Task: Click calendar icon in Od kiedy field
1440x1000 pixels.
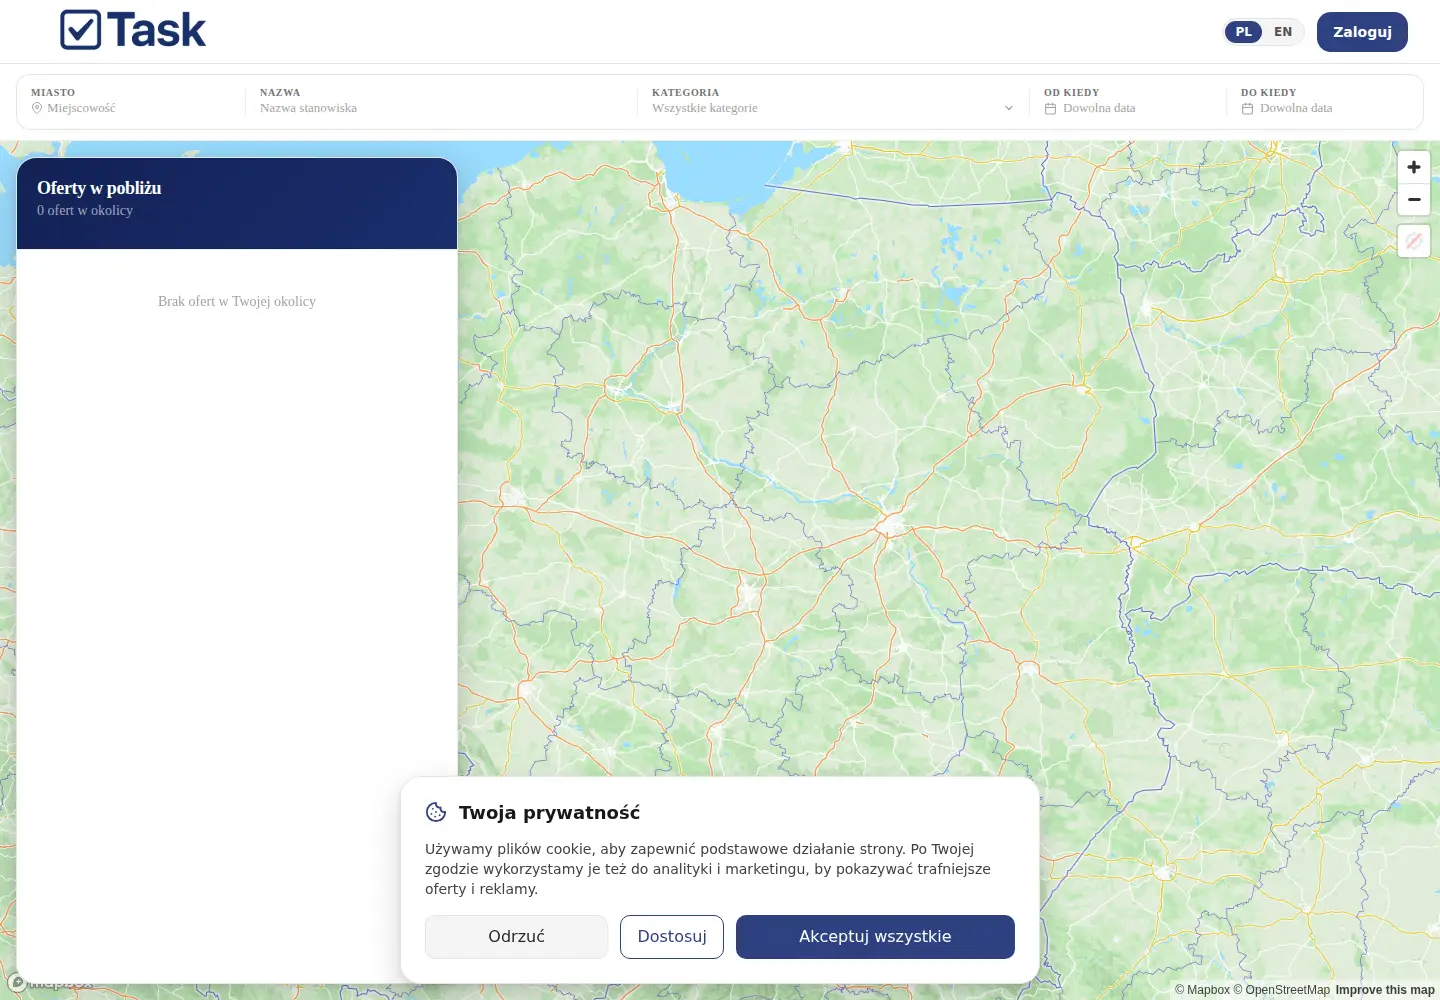Action: (x=1050, y=108)
